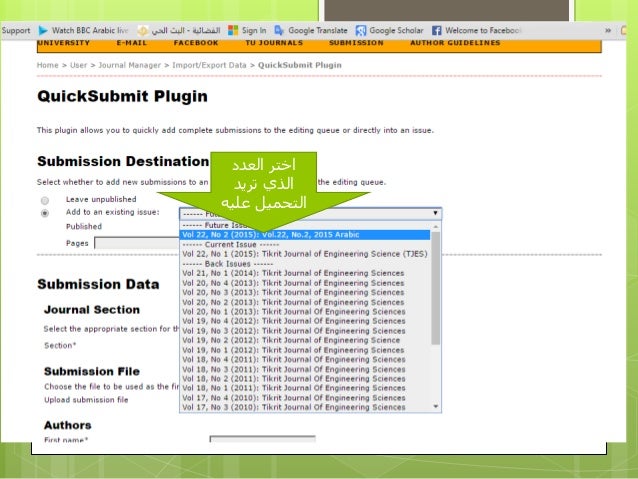Go to User breadcrumb link

[79, 65]
